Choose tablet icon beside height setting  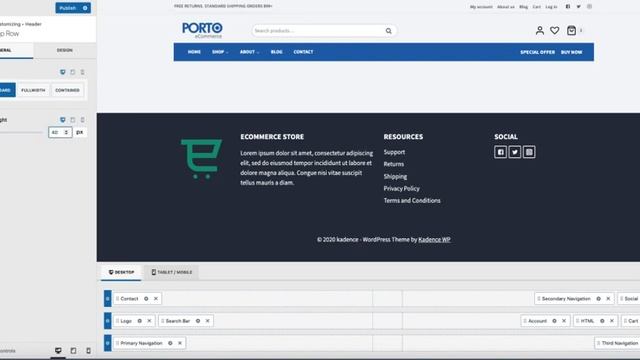[x=73, y=120]
